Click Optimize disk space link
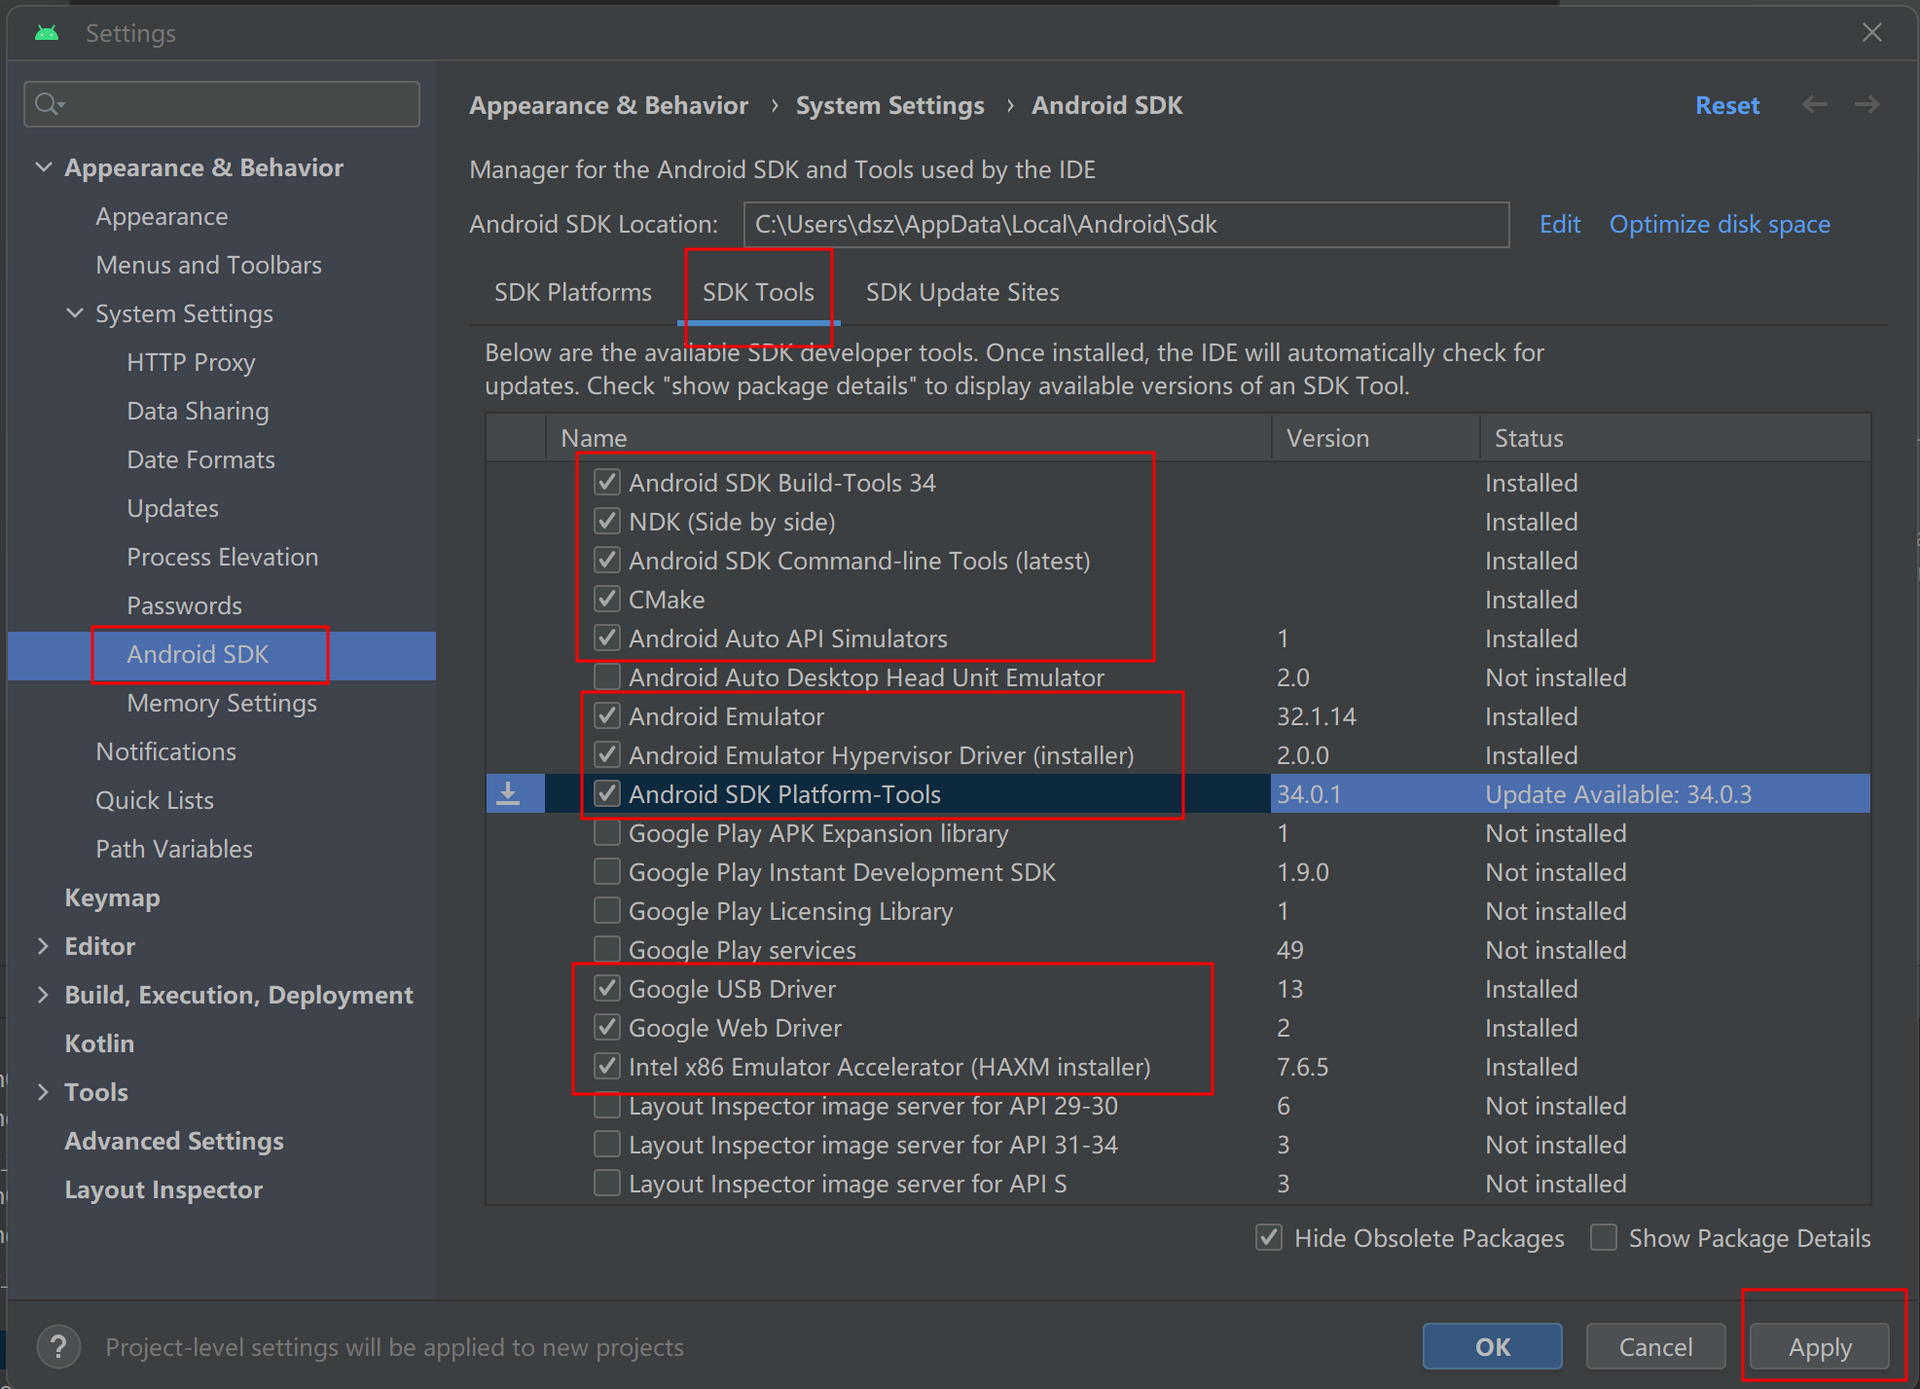1920x1389 pixels. tap(1720, 224)
